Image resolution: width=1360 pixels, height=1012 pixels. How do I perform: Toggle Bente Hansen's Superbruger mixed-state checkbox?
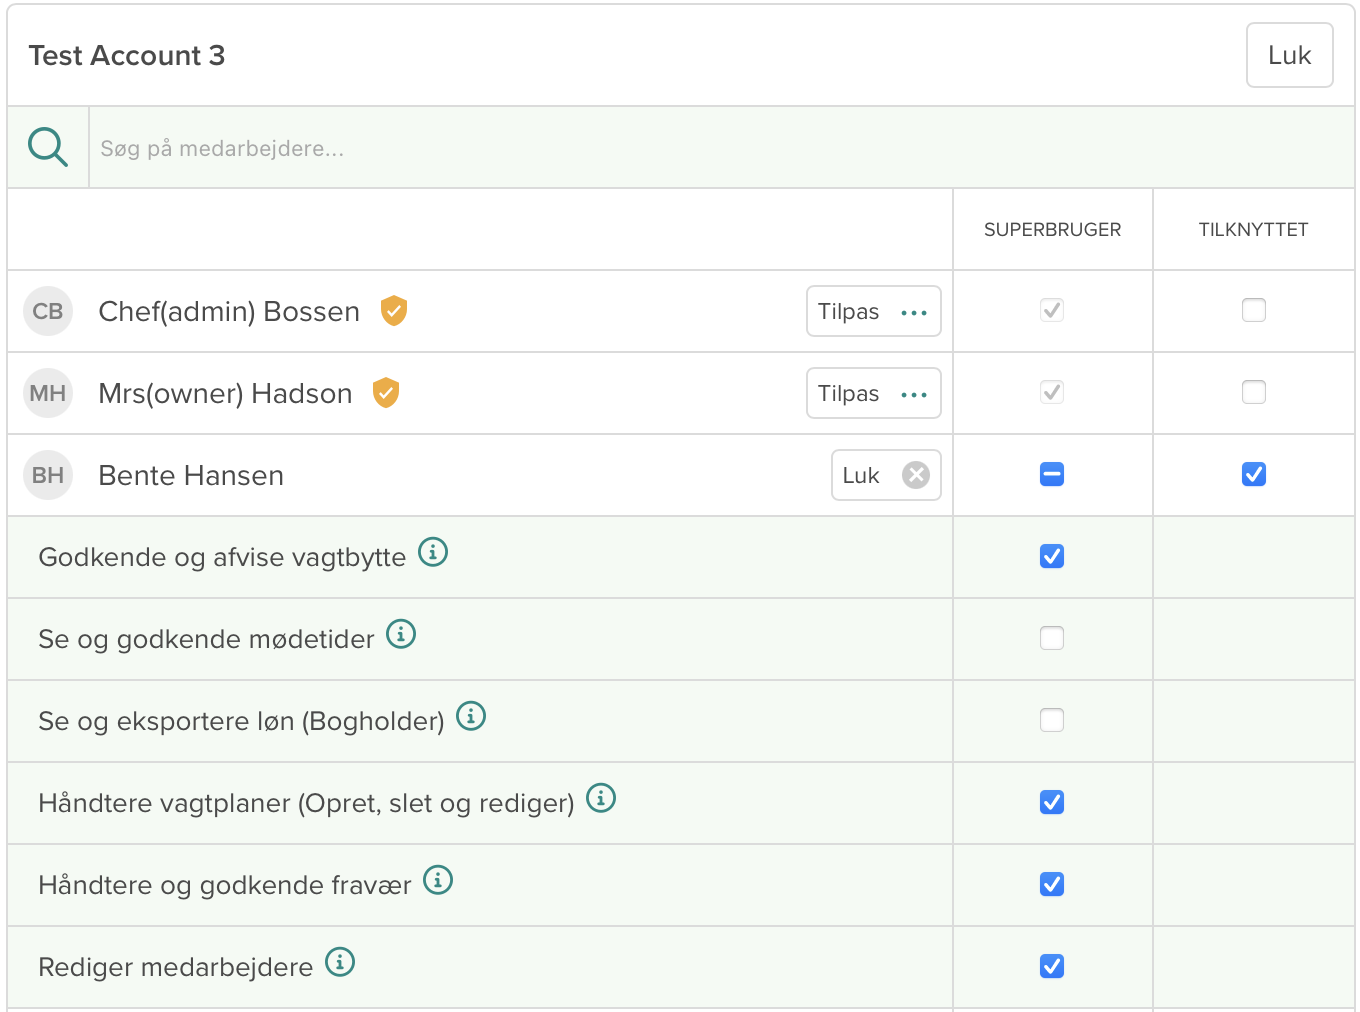tap(1052, 474)
